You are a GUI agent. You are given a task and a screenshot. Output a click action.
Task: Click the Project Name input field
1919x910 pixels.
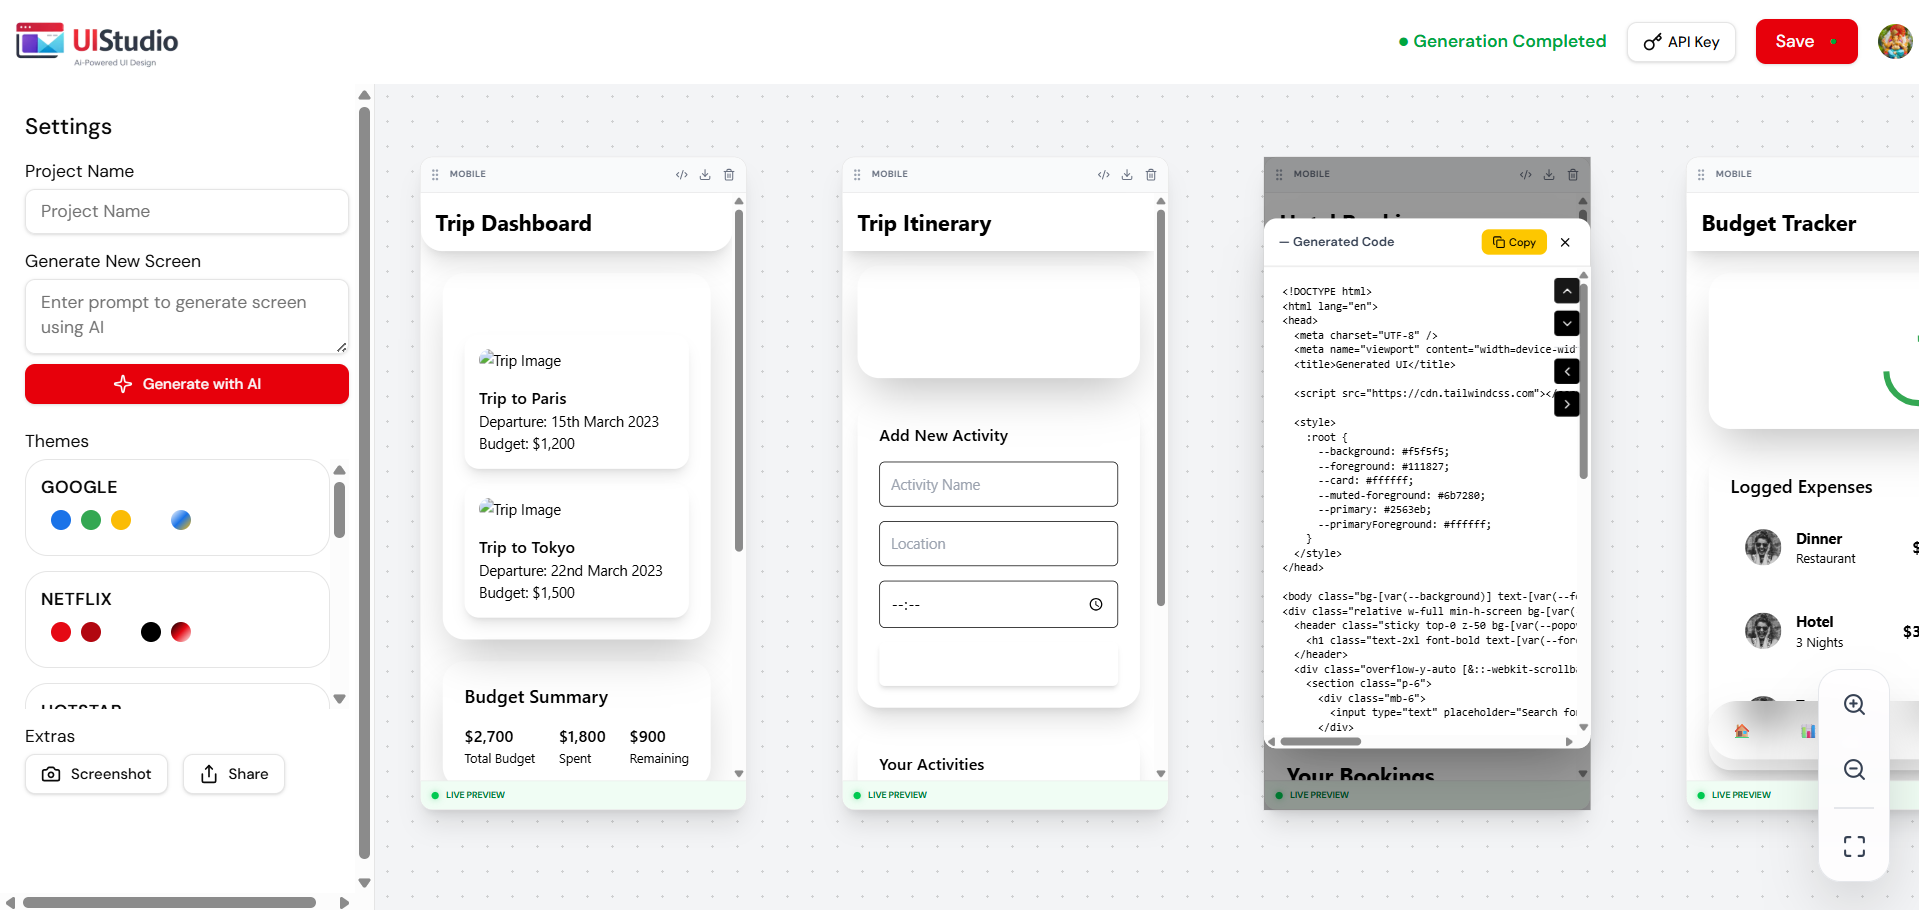coord(186,211)
